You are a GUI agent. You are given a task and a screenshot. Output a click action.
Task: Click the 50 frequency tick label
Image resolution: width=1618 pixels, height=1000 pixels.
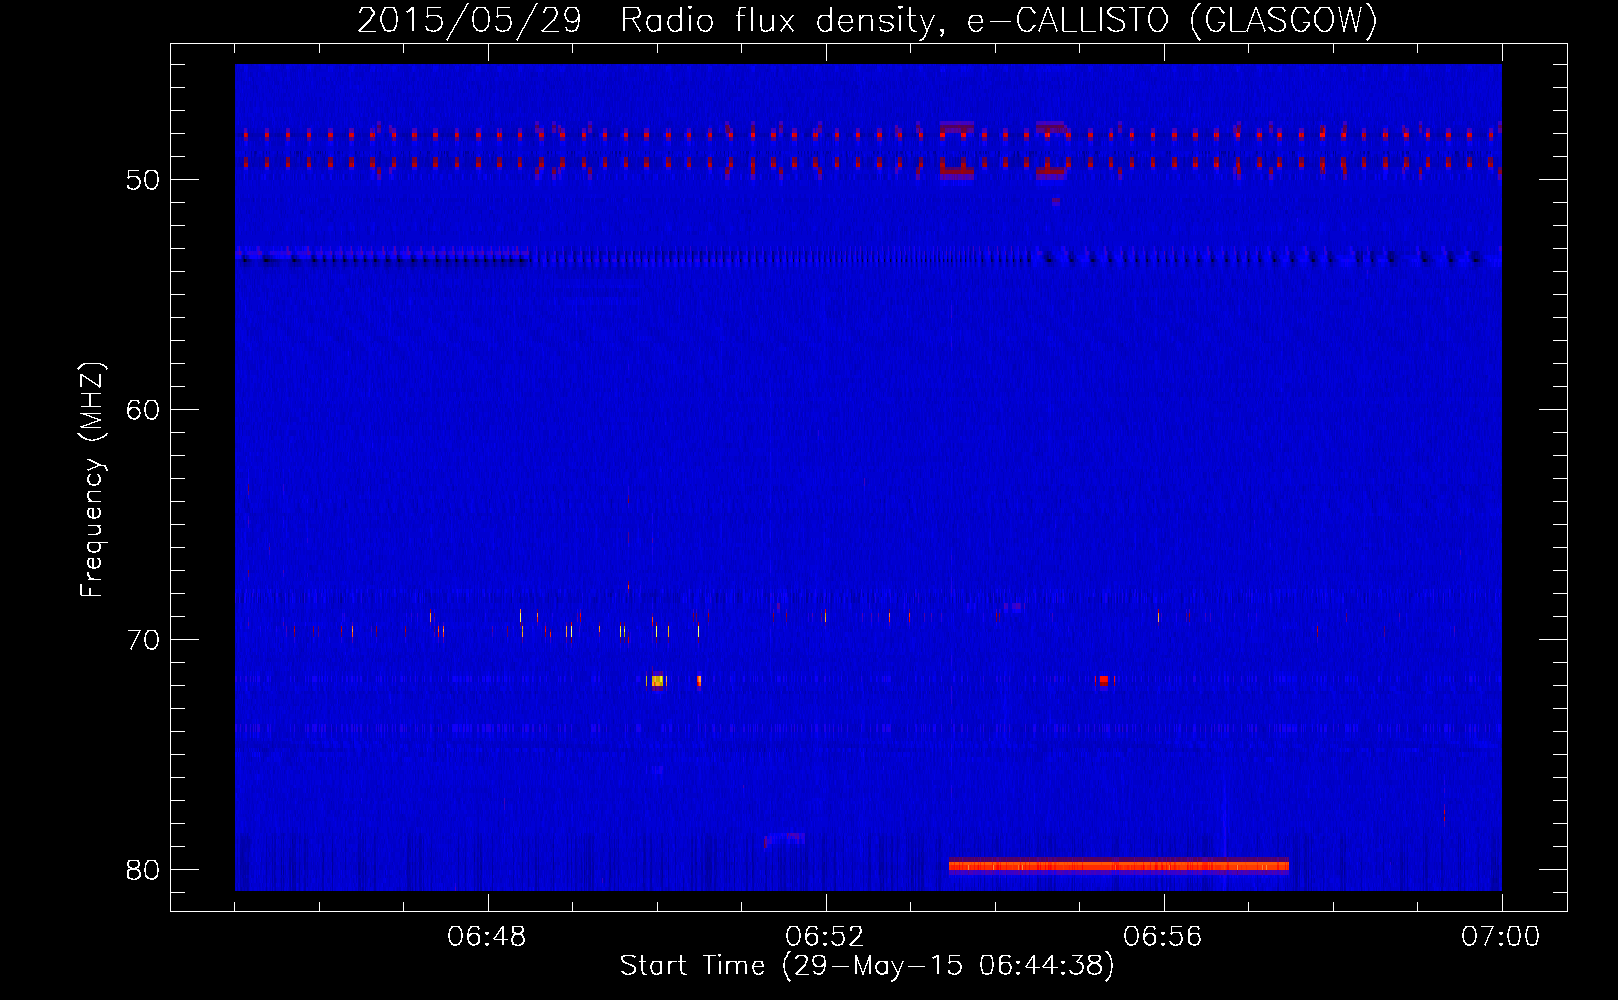coord(143,180)
